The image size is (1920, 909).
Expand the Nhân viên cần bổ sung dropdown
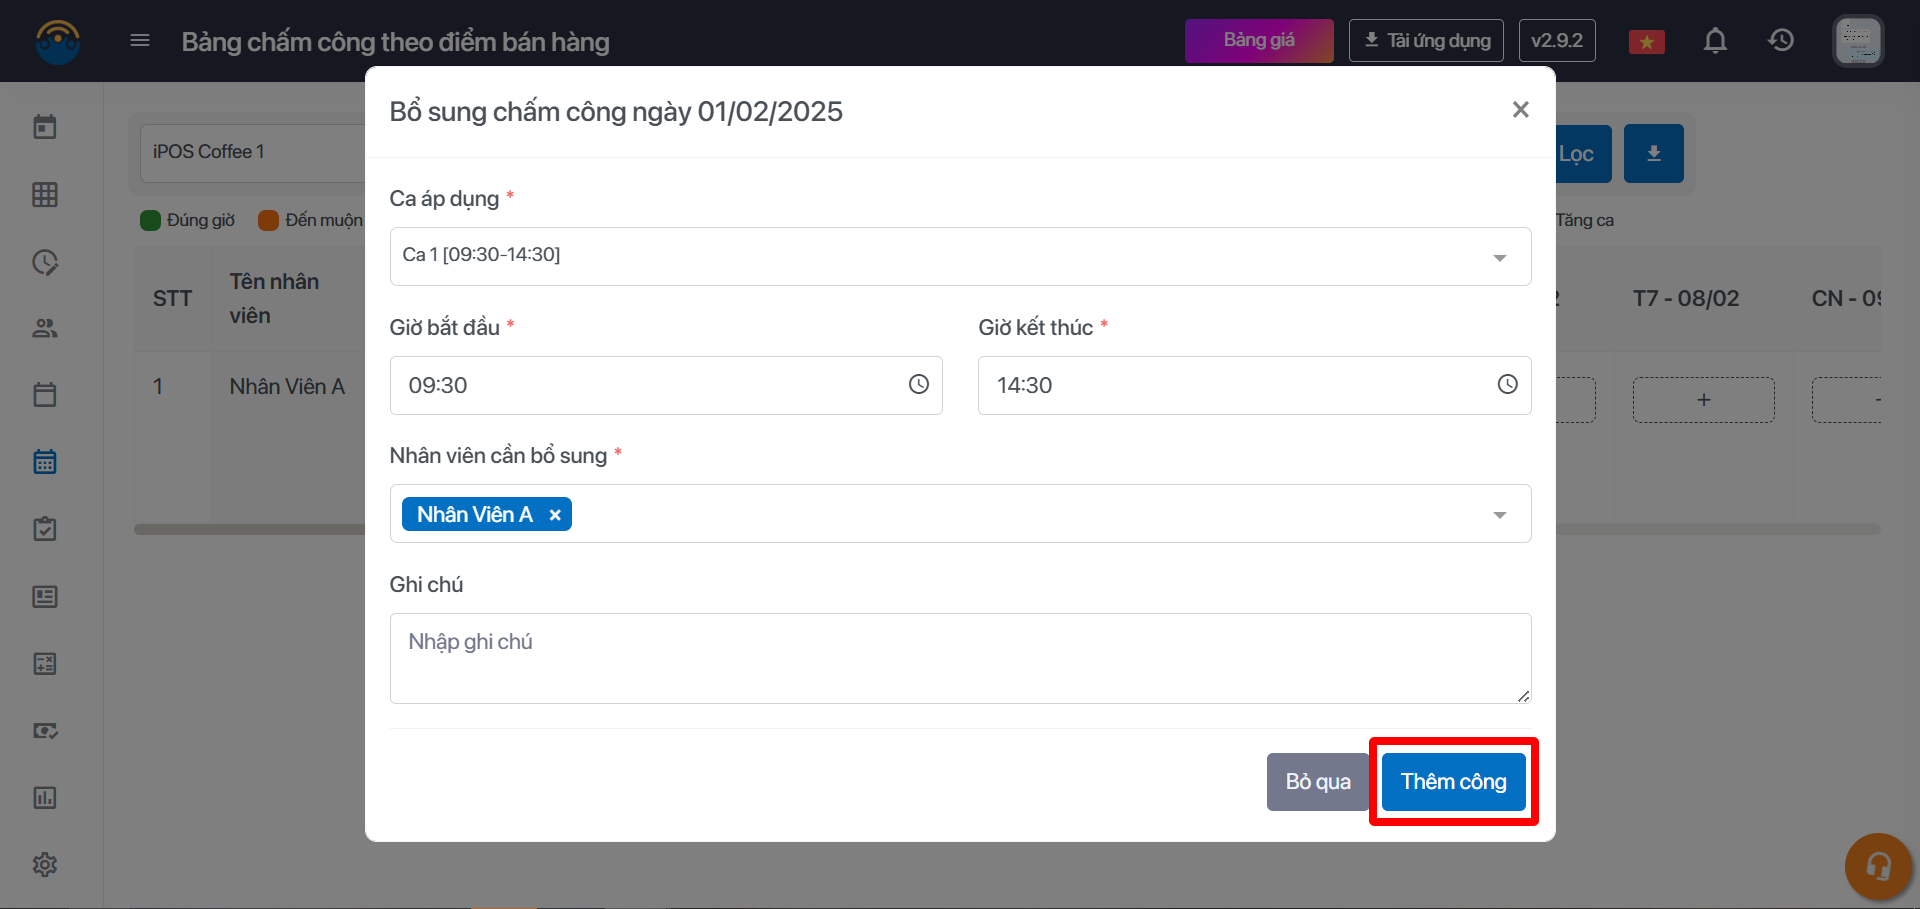pyautogui.click(x=1499, y=515)
